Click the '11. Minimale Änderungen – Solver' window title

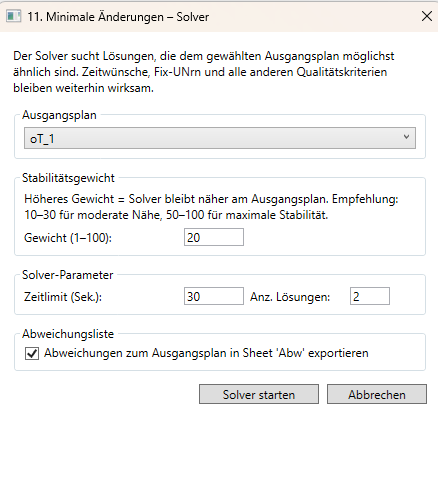click(118, 17)
